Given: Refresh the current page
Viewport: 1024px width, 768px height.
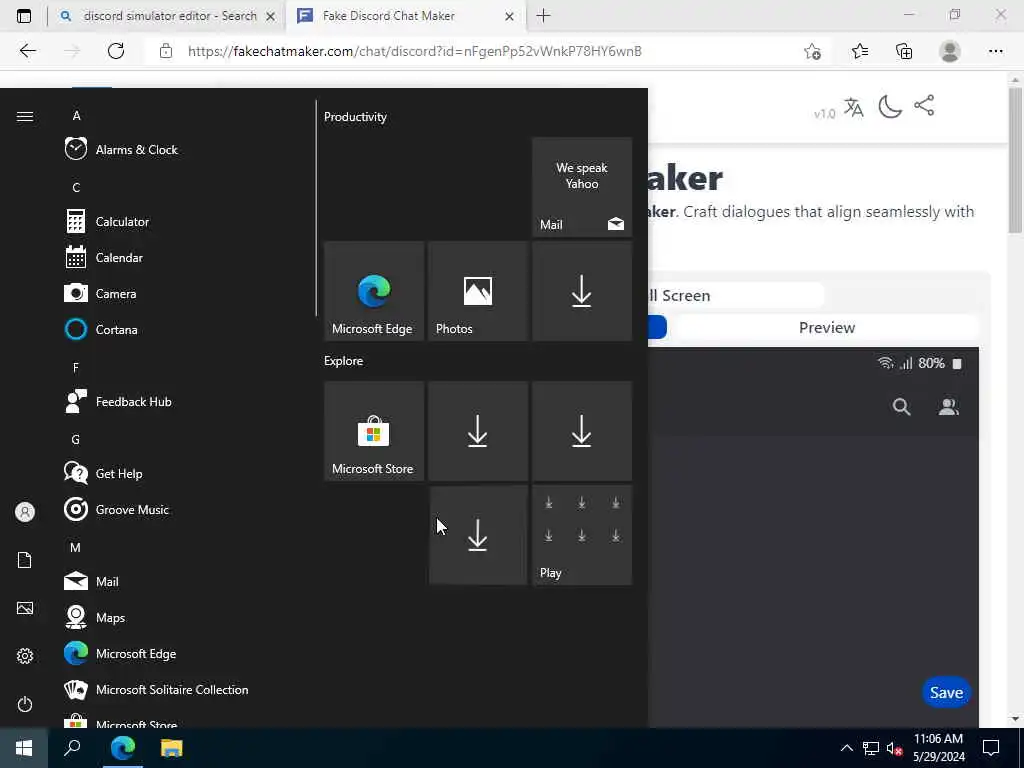Looking at the screenshot, I should pos(116,51).
